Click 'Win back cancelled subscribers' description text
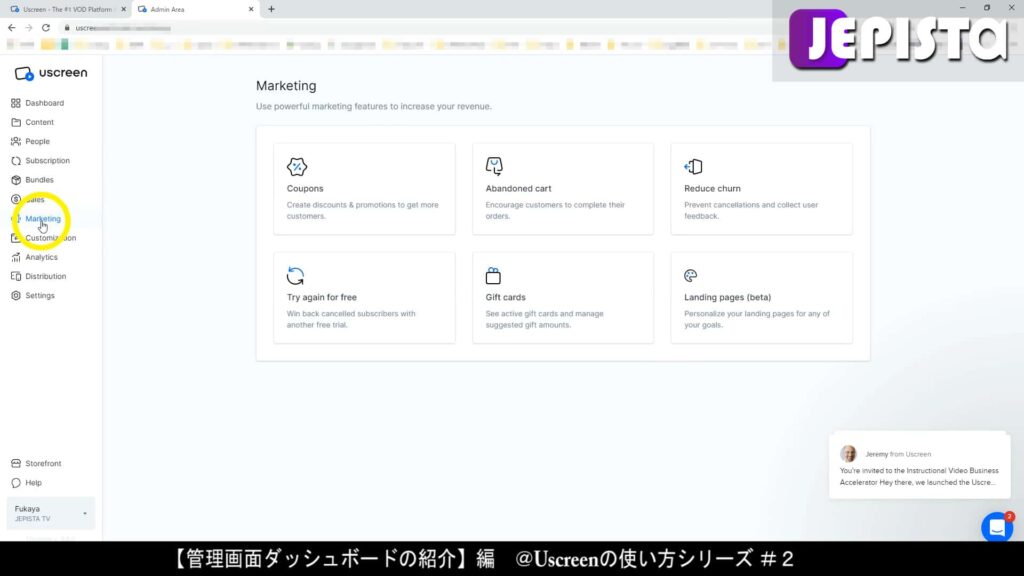1024x576 pixels. pyautogui.click(x=351, y=319)
